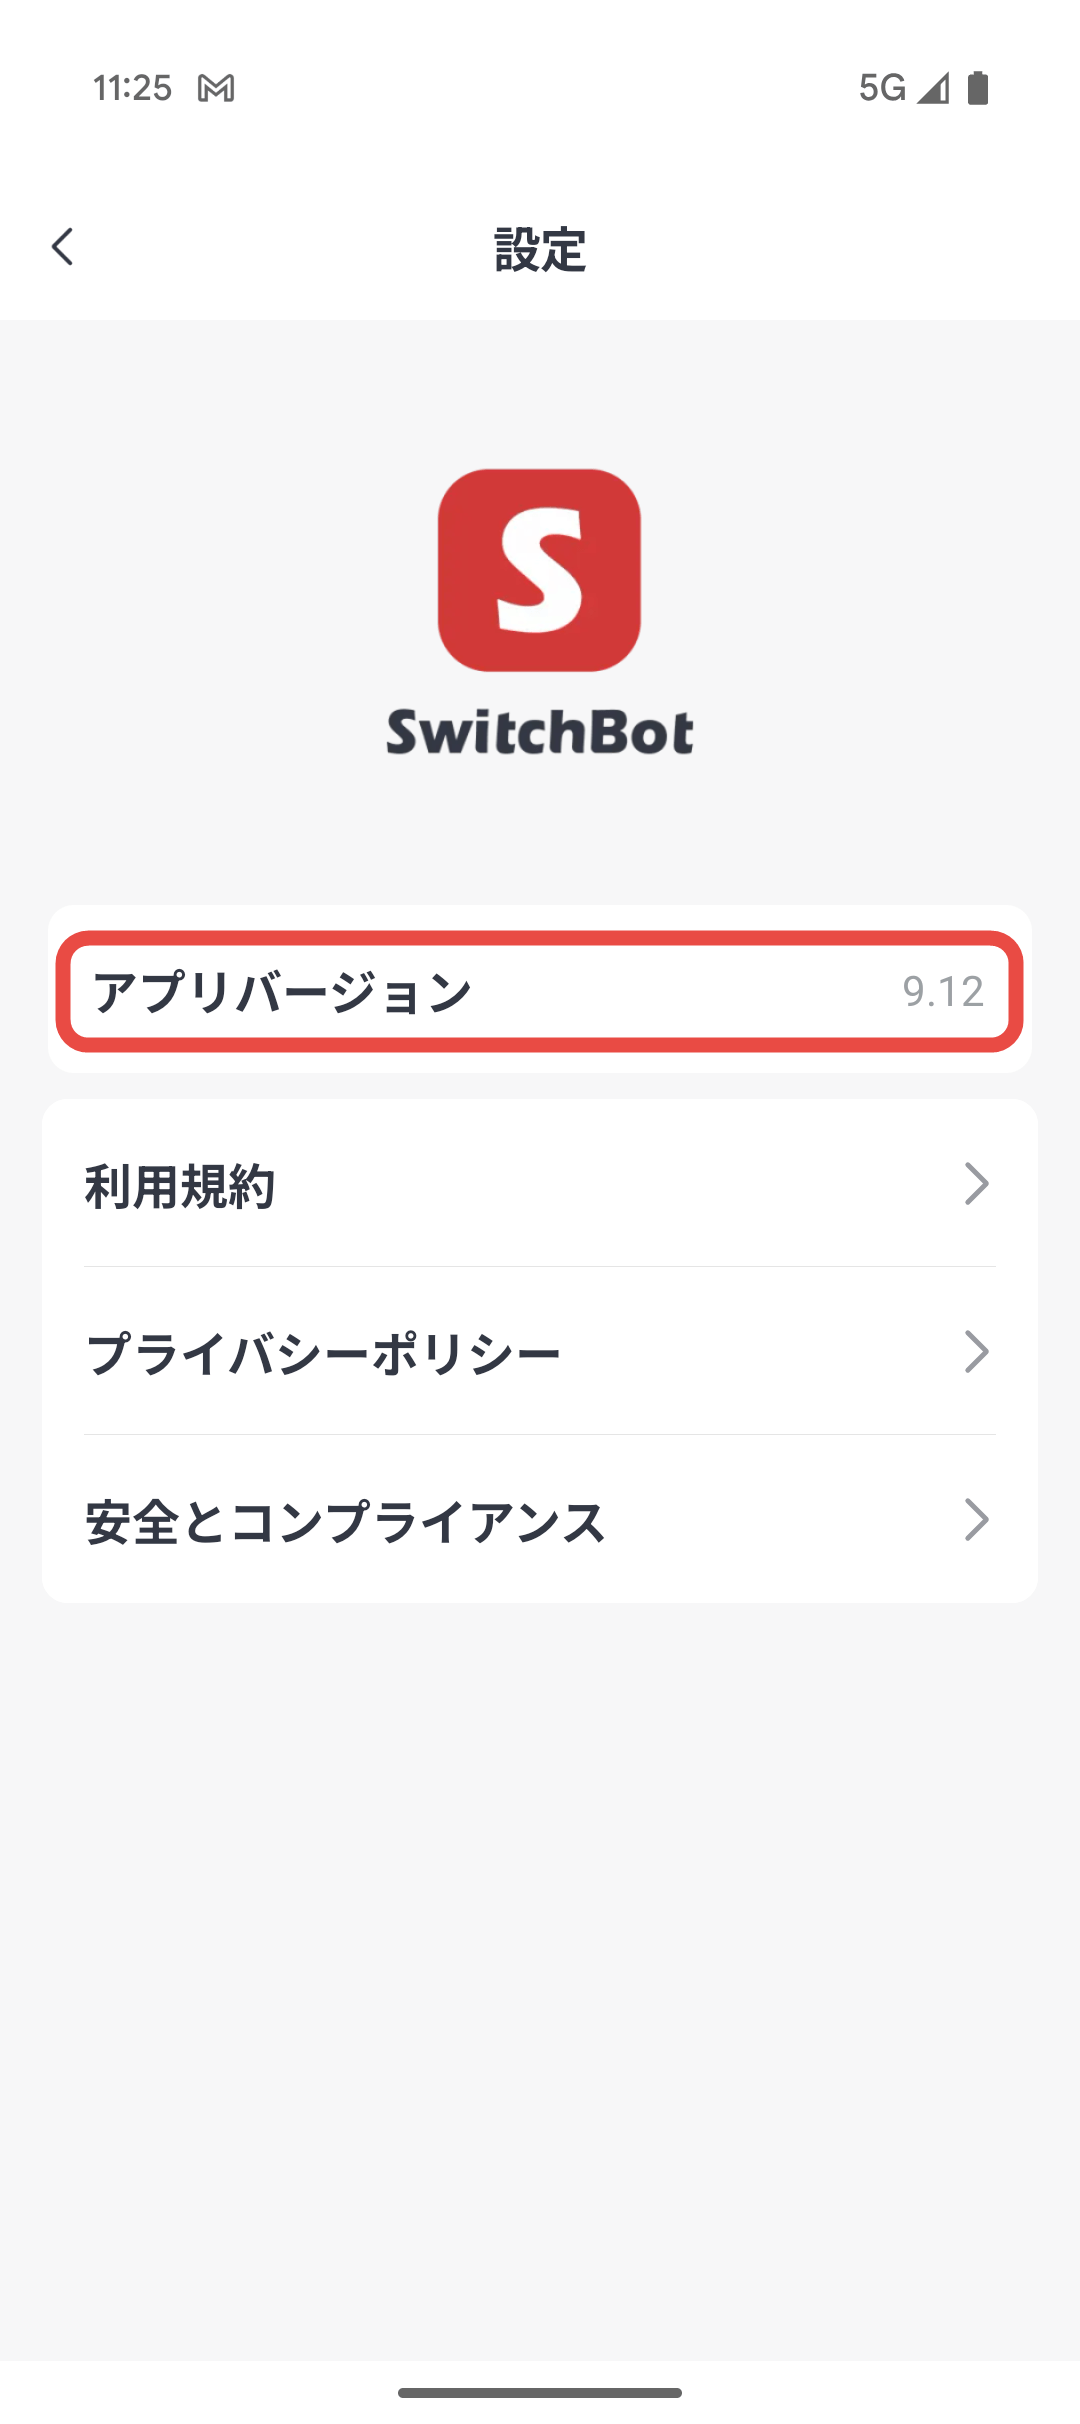Tap the 利用規約 label text
Viewport: 1080px width, 2424px height.
tap(180, 1186)
